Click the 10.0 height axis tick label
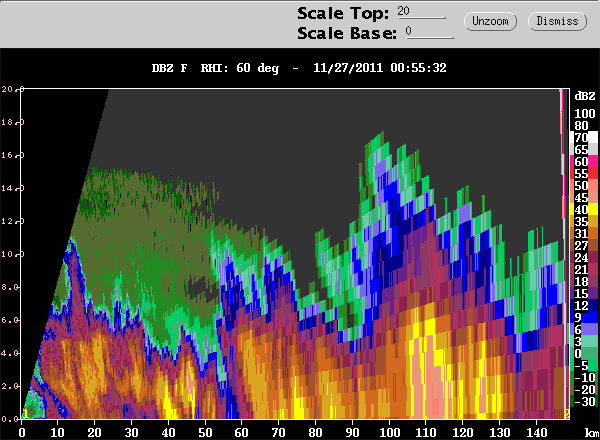600x440 pixels. coord(13,254)
